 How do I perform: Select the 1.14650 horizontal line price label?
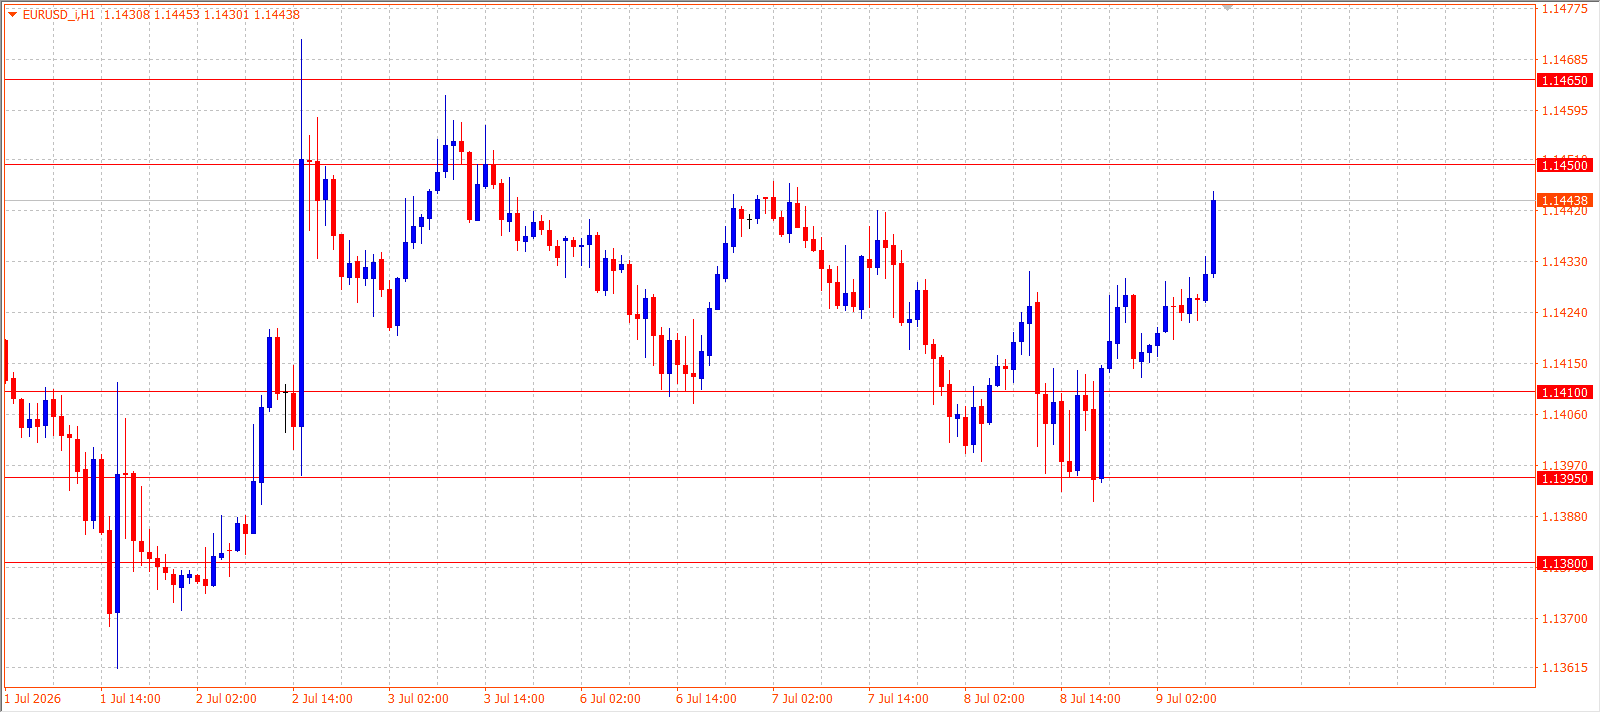pos(1564,81)
